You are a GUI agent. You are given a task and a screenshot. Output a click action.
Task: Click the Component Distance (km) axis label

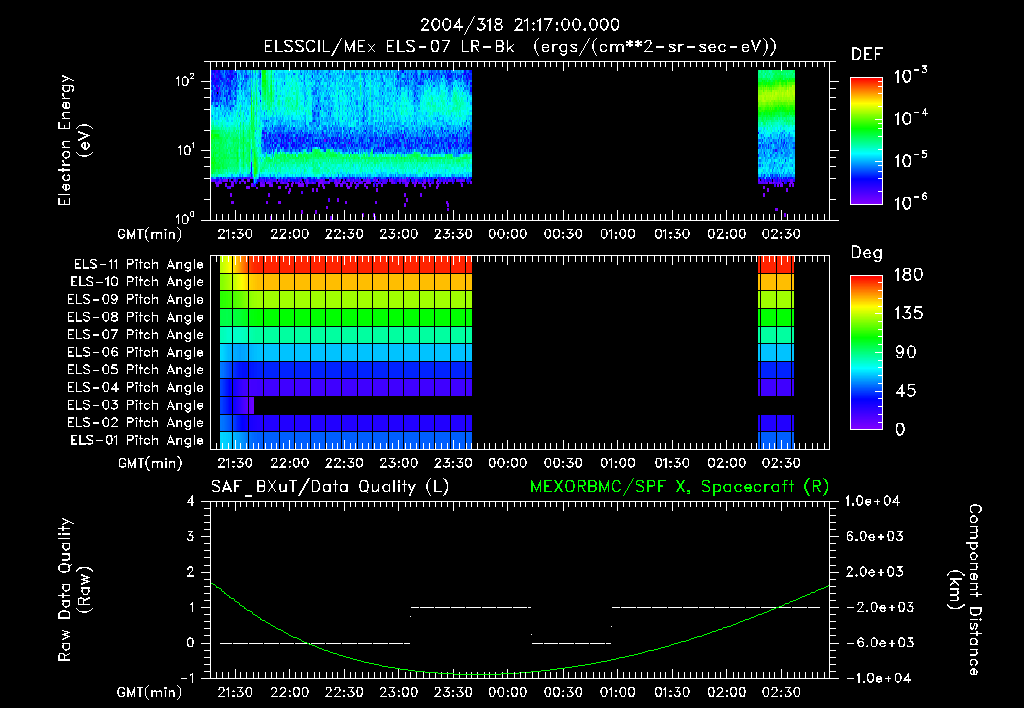click(x=965, y=590)
